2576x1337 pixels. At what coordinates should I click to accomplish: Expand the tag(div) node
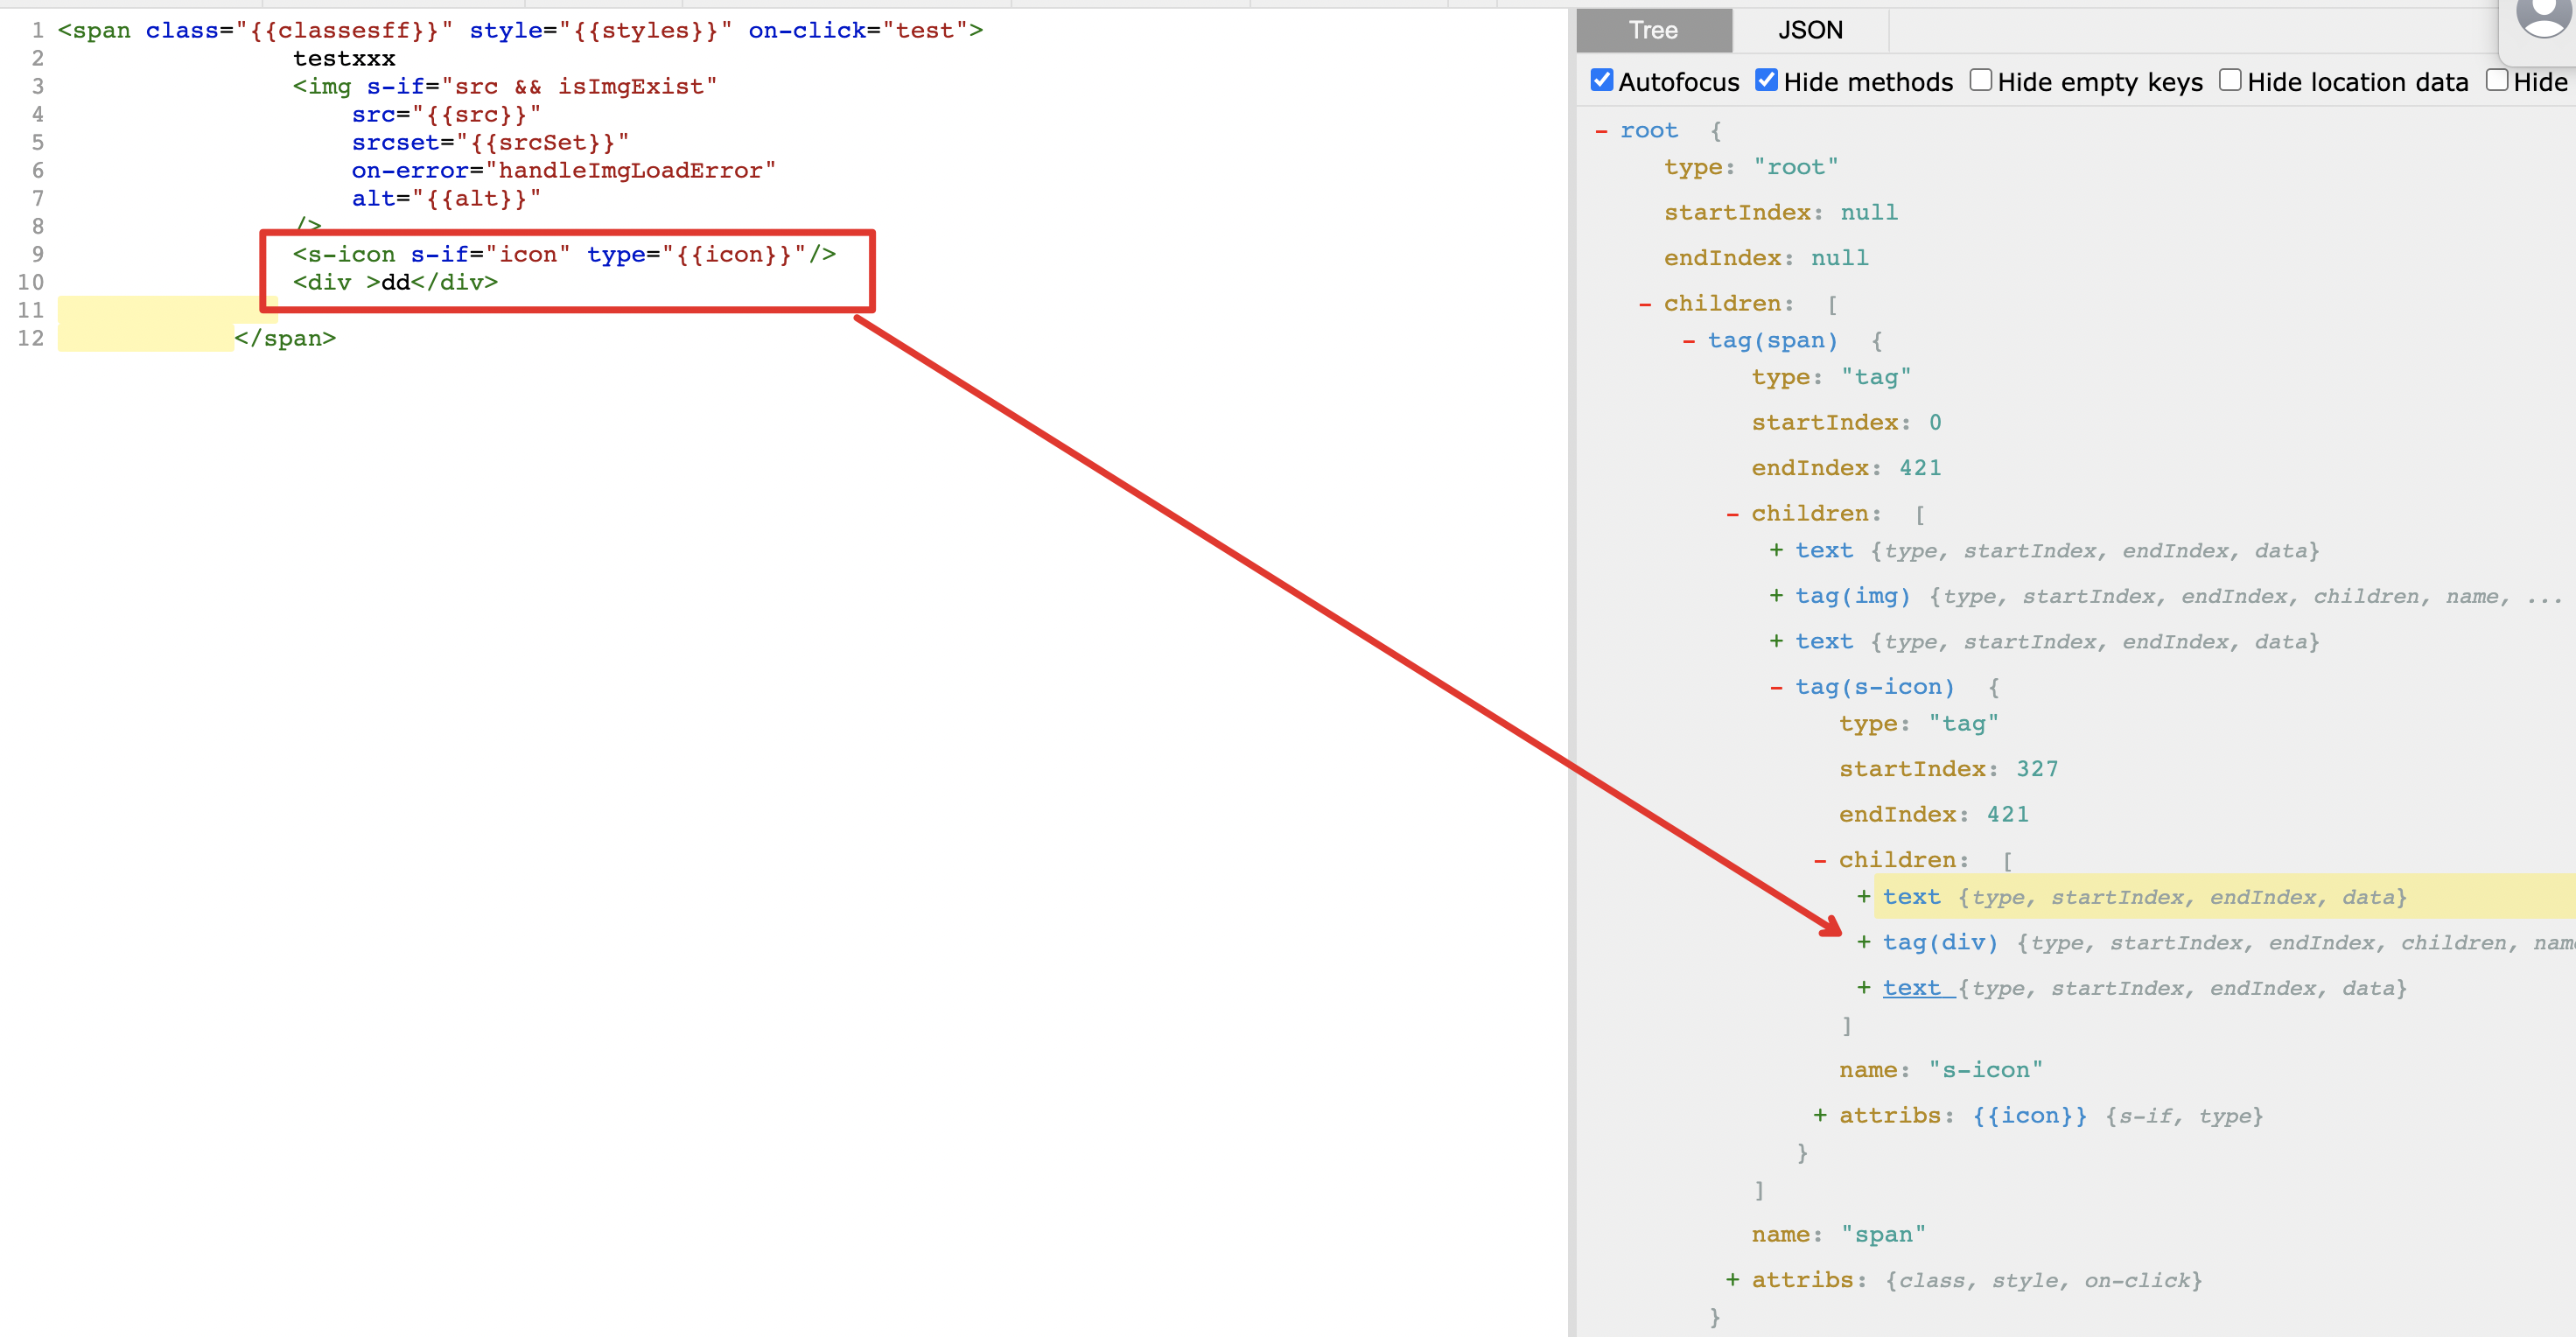coord(1864,942)
